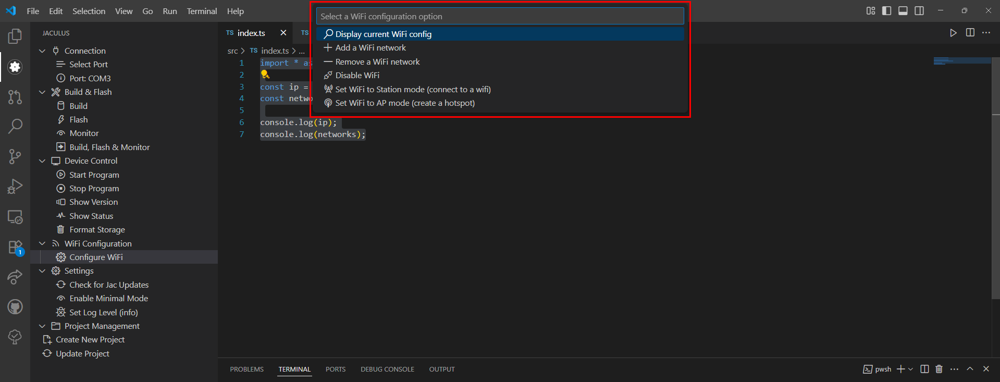Open the Run and Debug view

pos(15,186)
